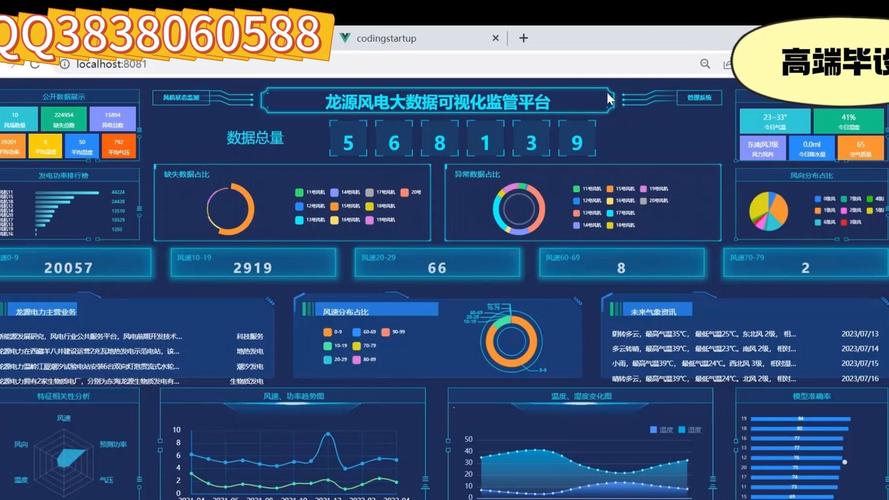Select the codingstartup browser tab
The image size is (889, 500).
point(420,38)
